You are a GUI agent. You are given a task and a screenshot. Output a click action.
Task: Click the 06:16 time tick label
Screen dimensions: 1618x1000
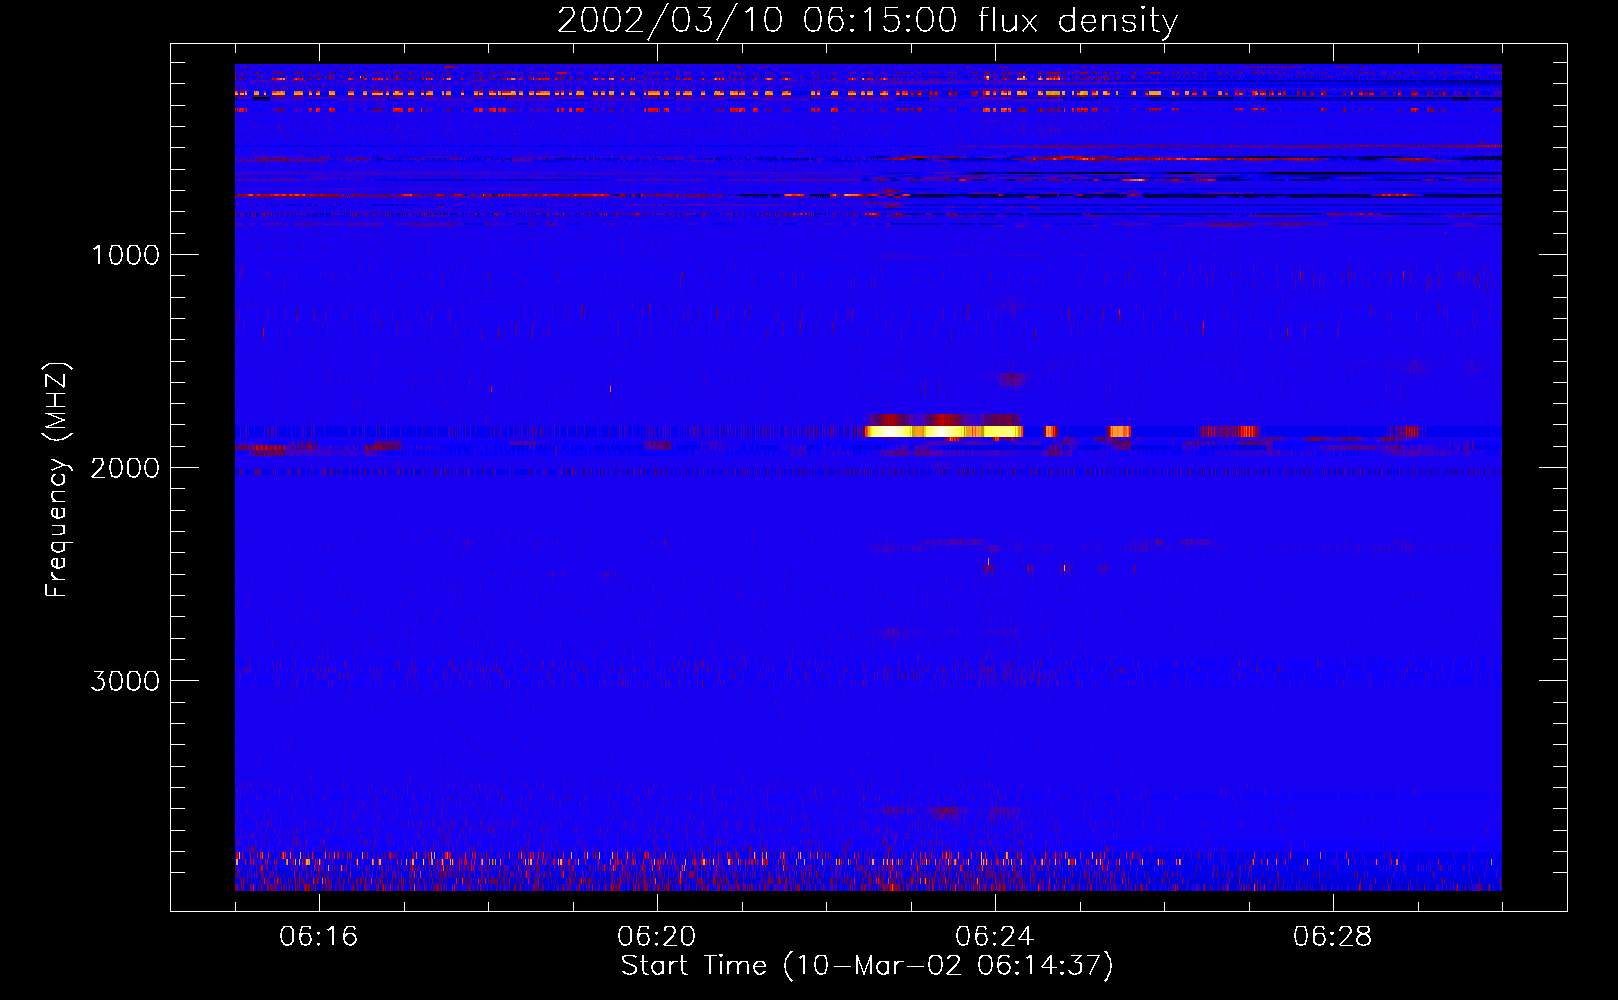click(x=319, y=937)
